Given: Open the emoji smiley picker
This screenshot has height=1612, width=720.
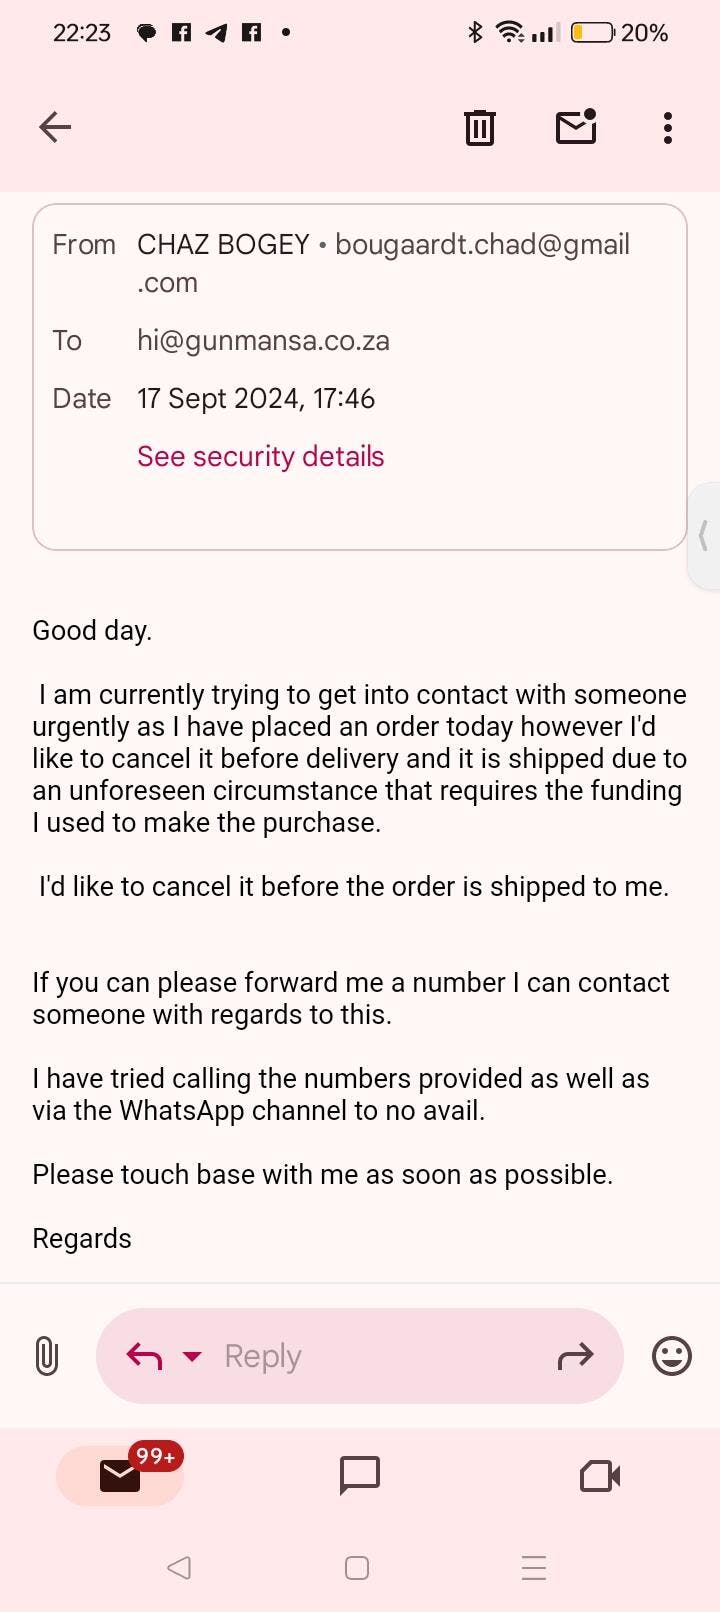Looking at the screenshot, I should [671, 1356].
